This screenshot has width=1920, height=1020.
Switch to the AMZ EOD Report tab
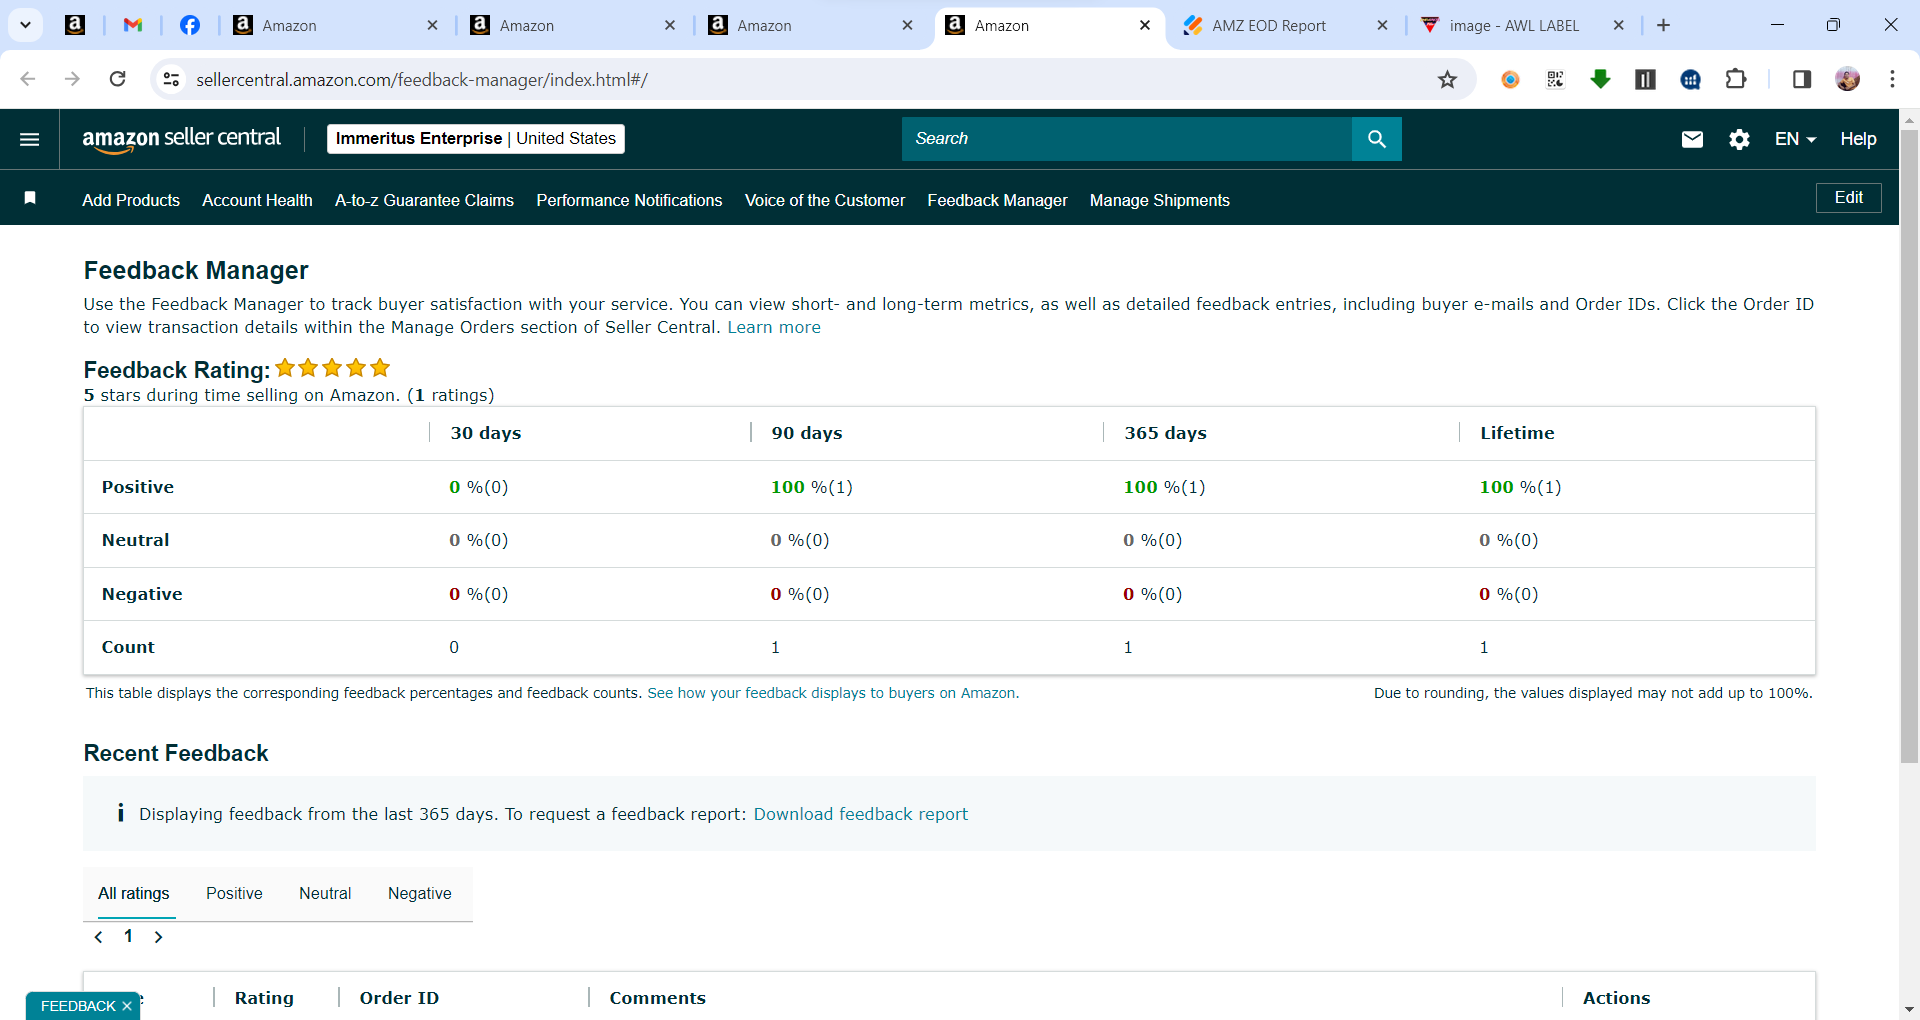coord(1269,26)
